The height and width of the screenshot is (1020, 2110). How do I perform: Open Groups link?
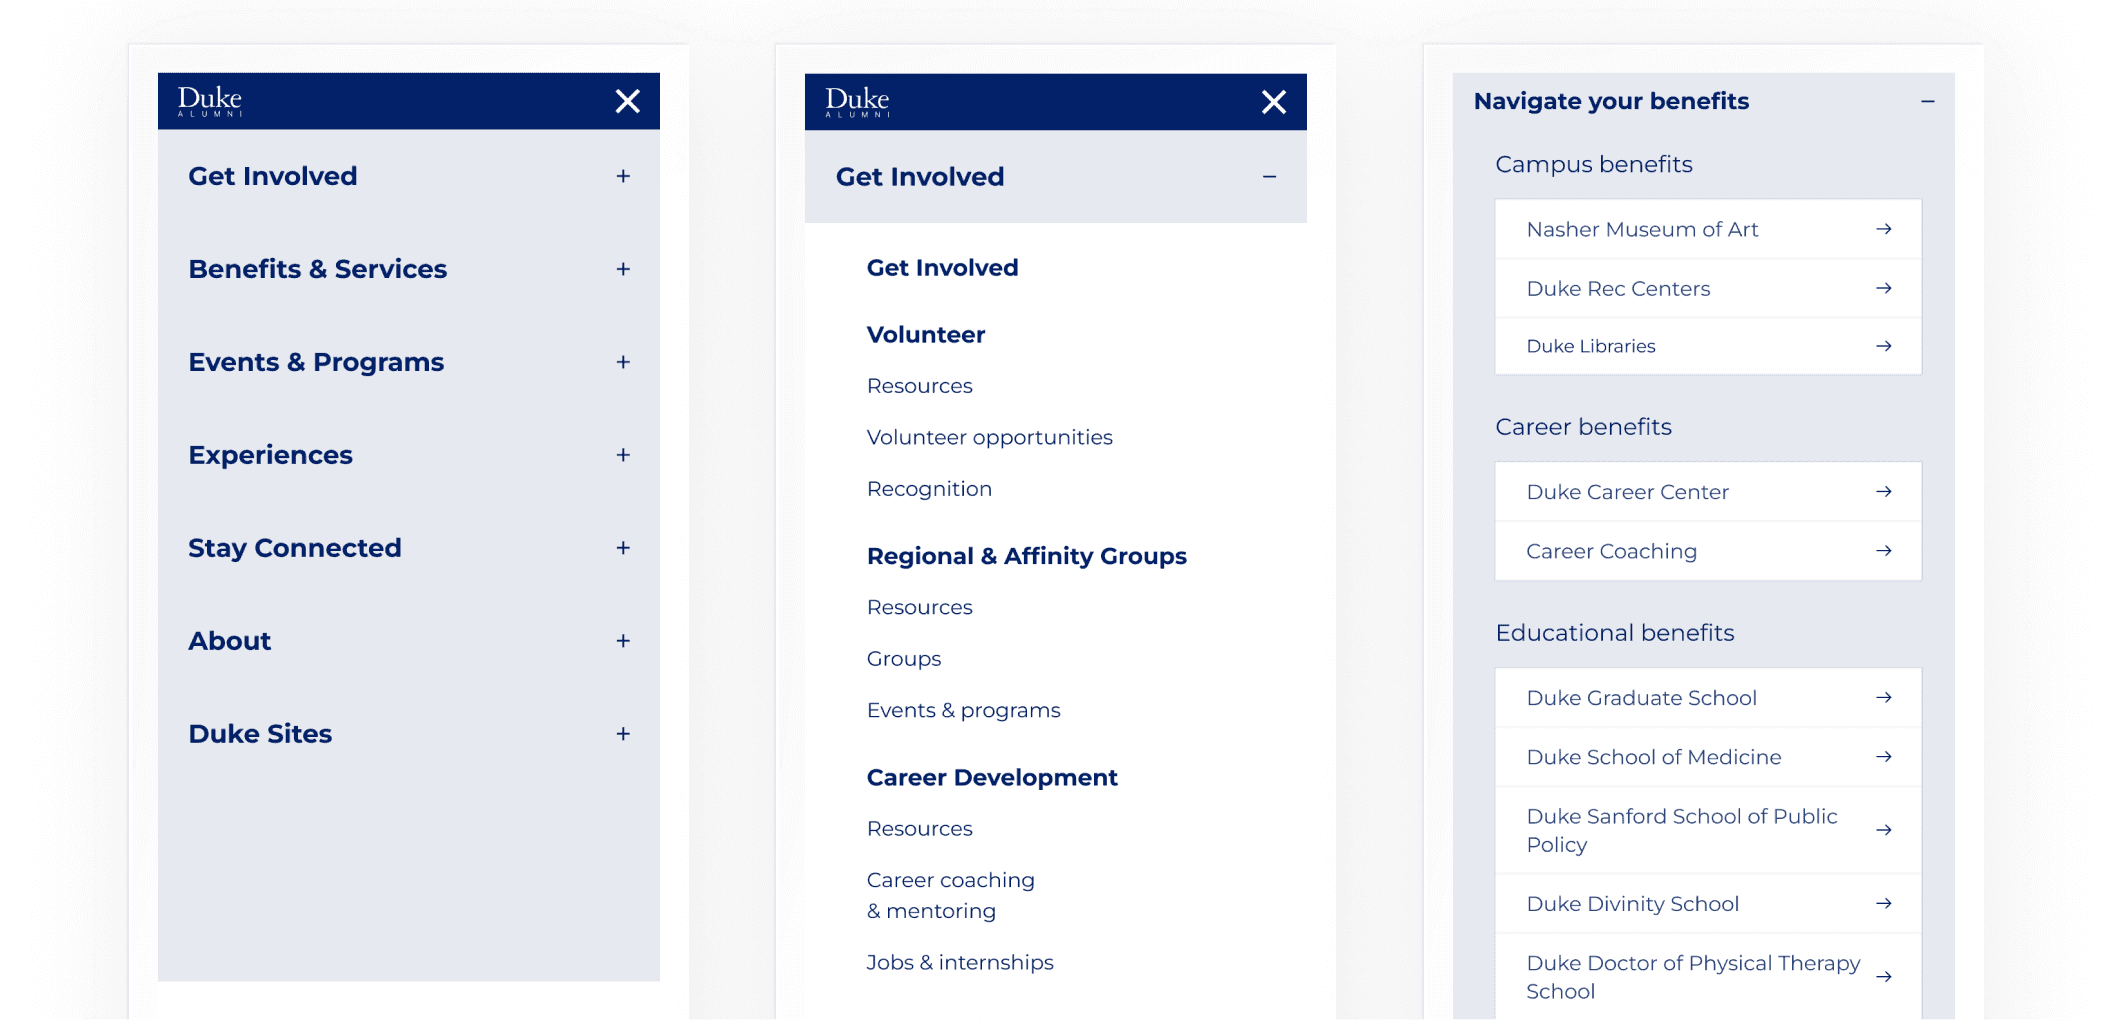[x=904, y=659]
